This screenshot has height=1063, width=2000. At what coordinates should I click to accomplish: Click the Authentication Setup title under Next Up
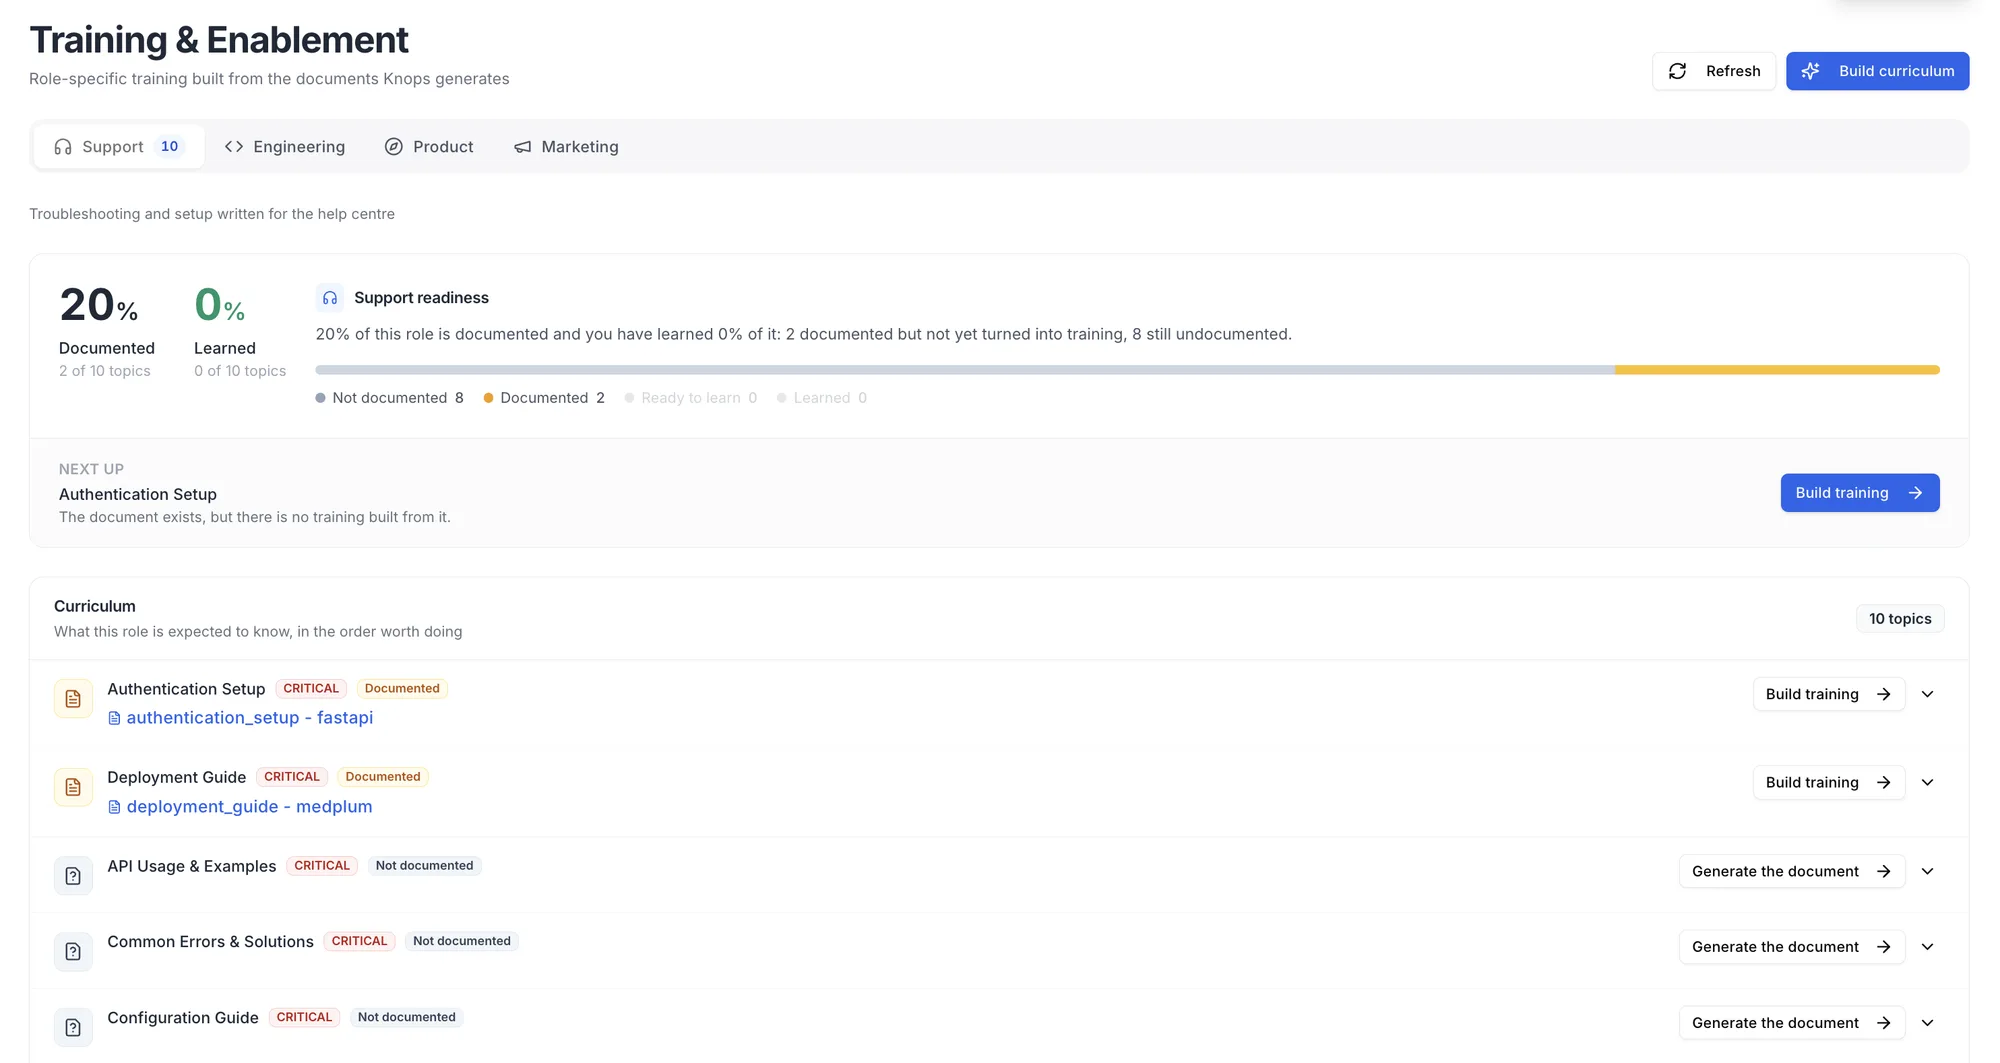tap(138, 494)
